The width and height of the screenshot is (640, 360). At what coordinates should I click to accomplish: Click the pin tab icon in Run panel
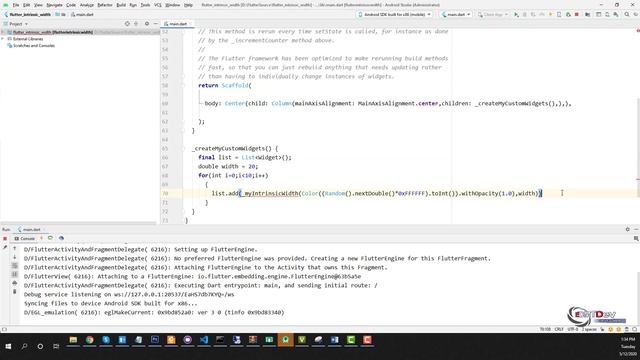(x=5, y=247)
